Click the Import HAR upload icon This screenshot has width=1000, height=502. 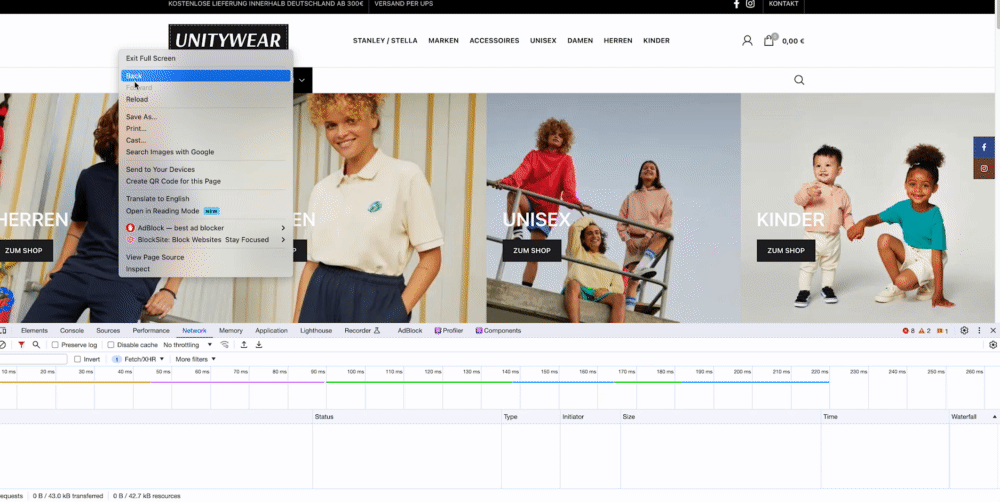coord(244,344)
